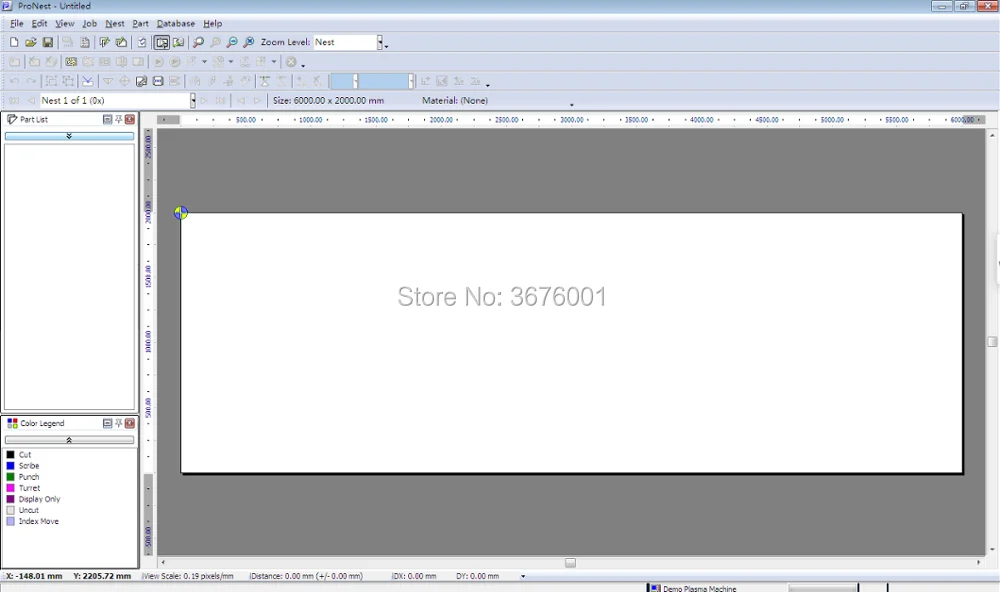1000x592 pixels.
Task: Open the Zoom Level dropdown
Action: pos(379,42)
